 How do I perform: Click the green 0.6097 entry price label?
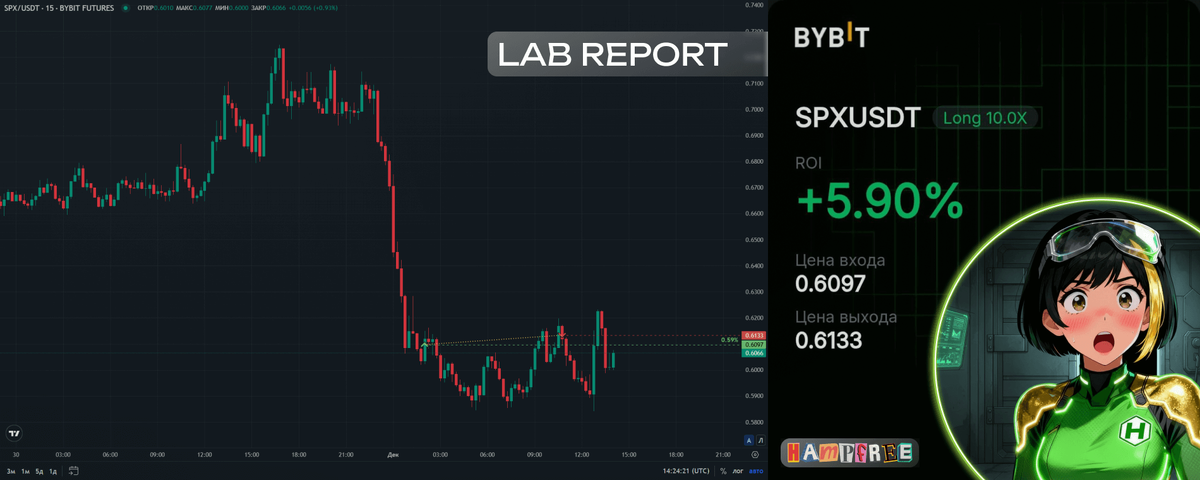click(x=755, y=344)
